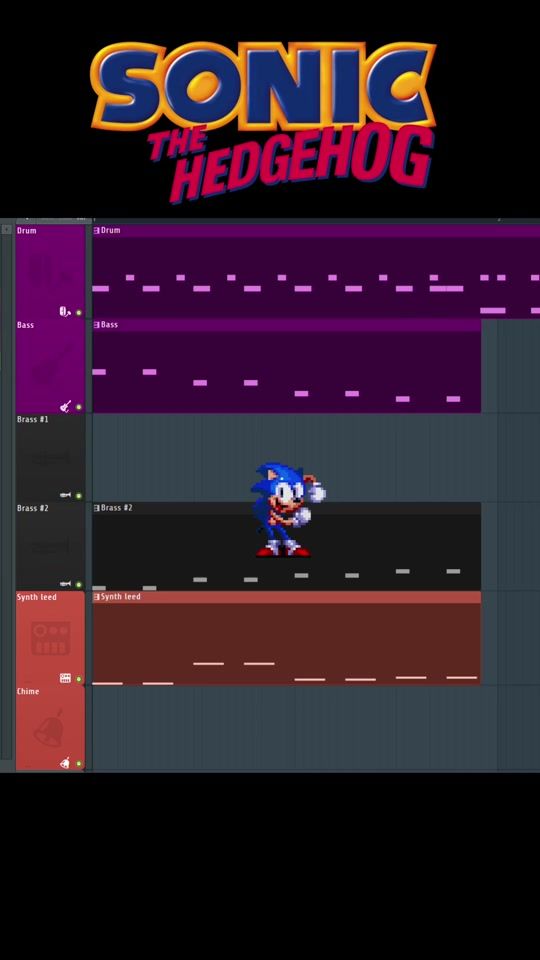
Task: Click the small button above the track list
Action: (7, 230)
